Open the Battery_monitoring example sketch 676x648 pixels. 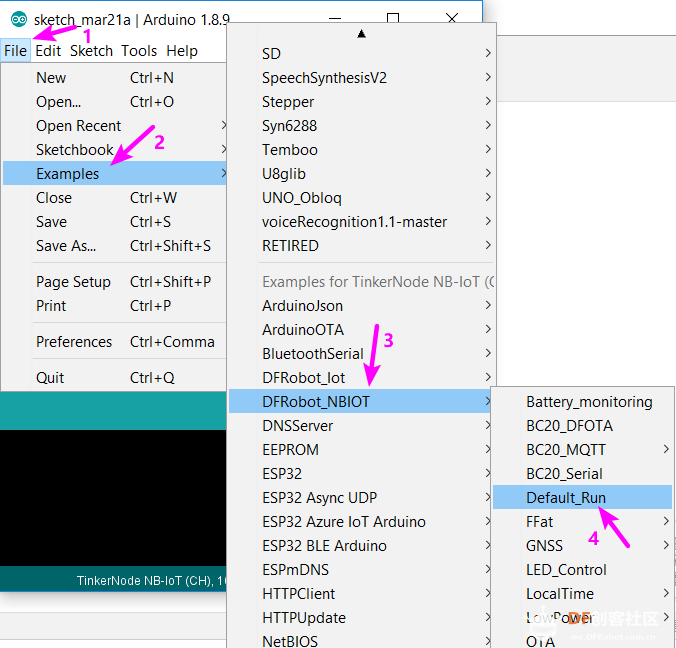point(582,402)
